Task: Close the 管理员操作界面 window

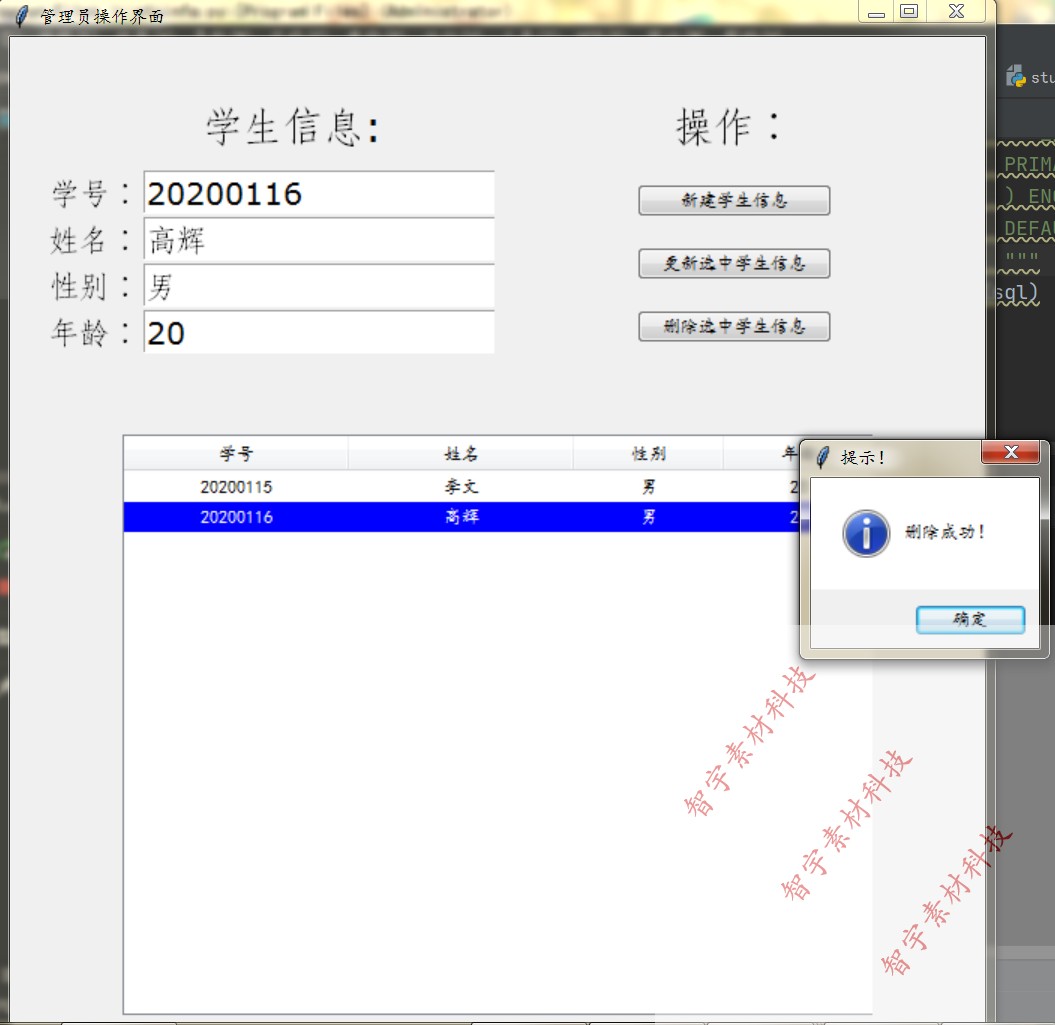Action: coord(956,11)
